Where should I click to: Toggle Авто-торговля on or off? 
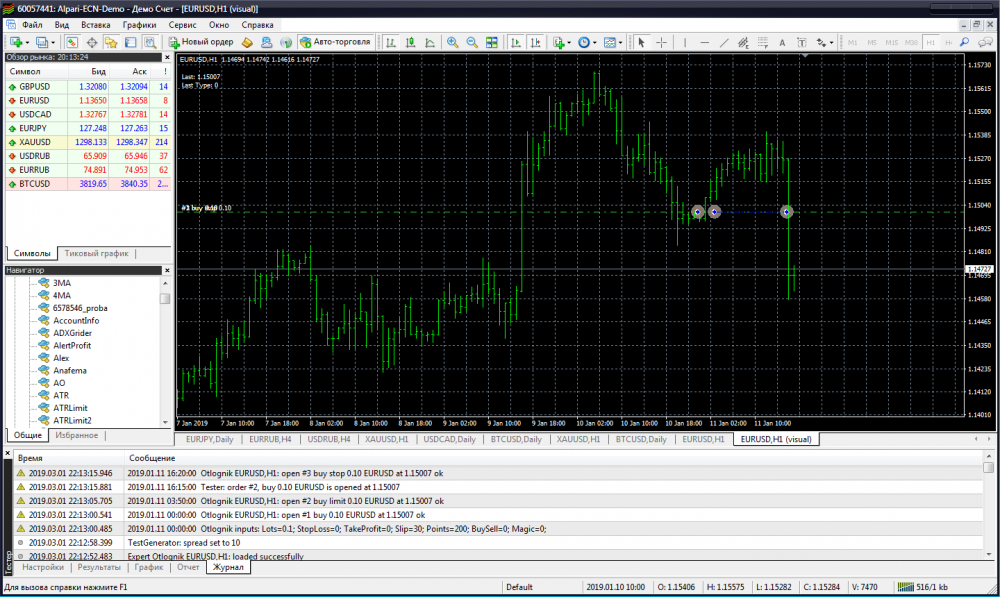[335, 42]
